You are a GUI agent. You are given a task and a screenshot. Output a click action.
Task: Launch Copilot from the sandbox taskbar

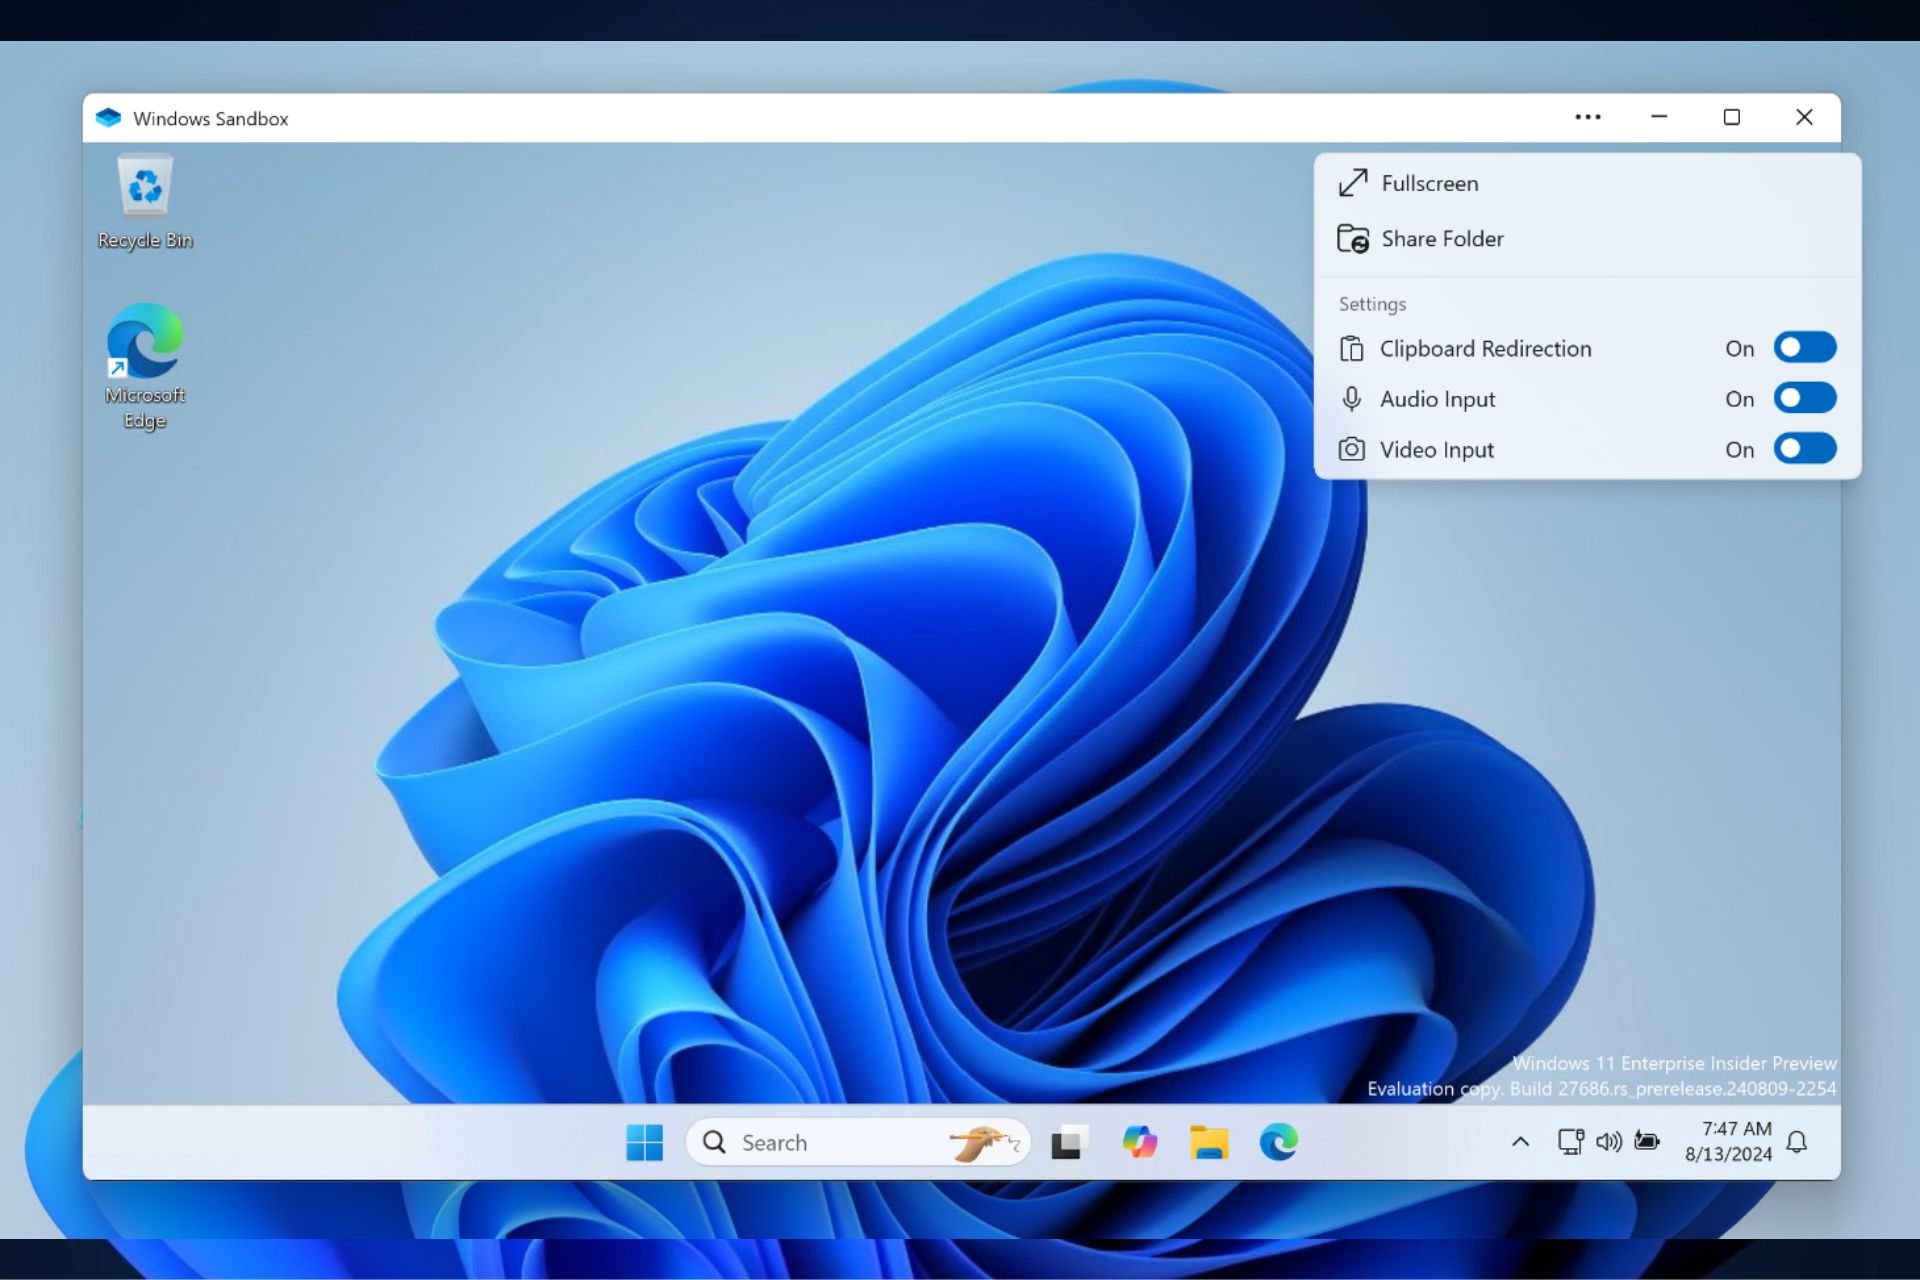coord(1139,1142)
